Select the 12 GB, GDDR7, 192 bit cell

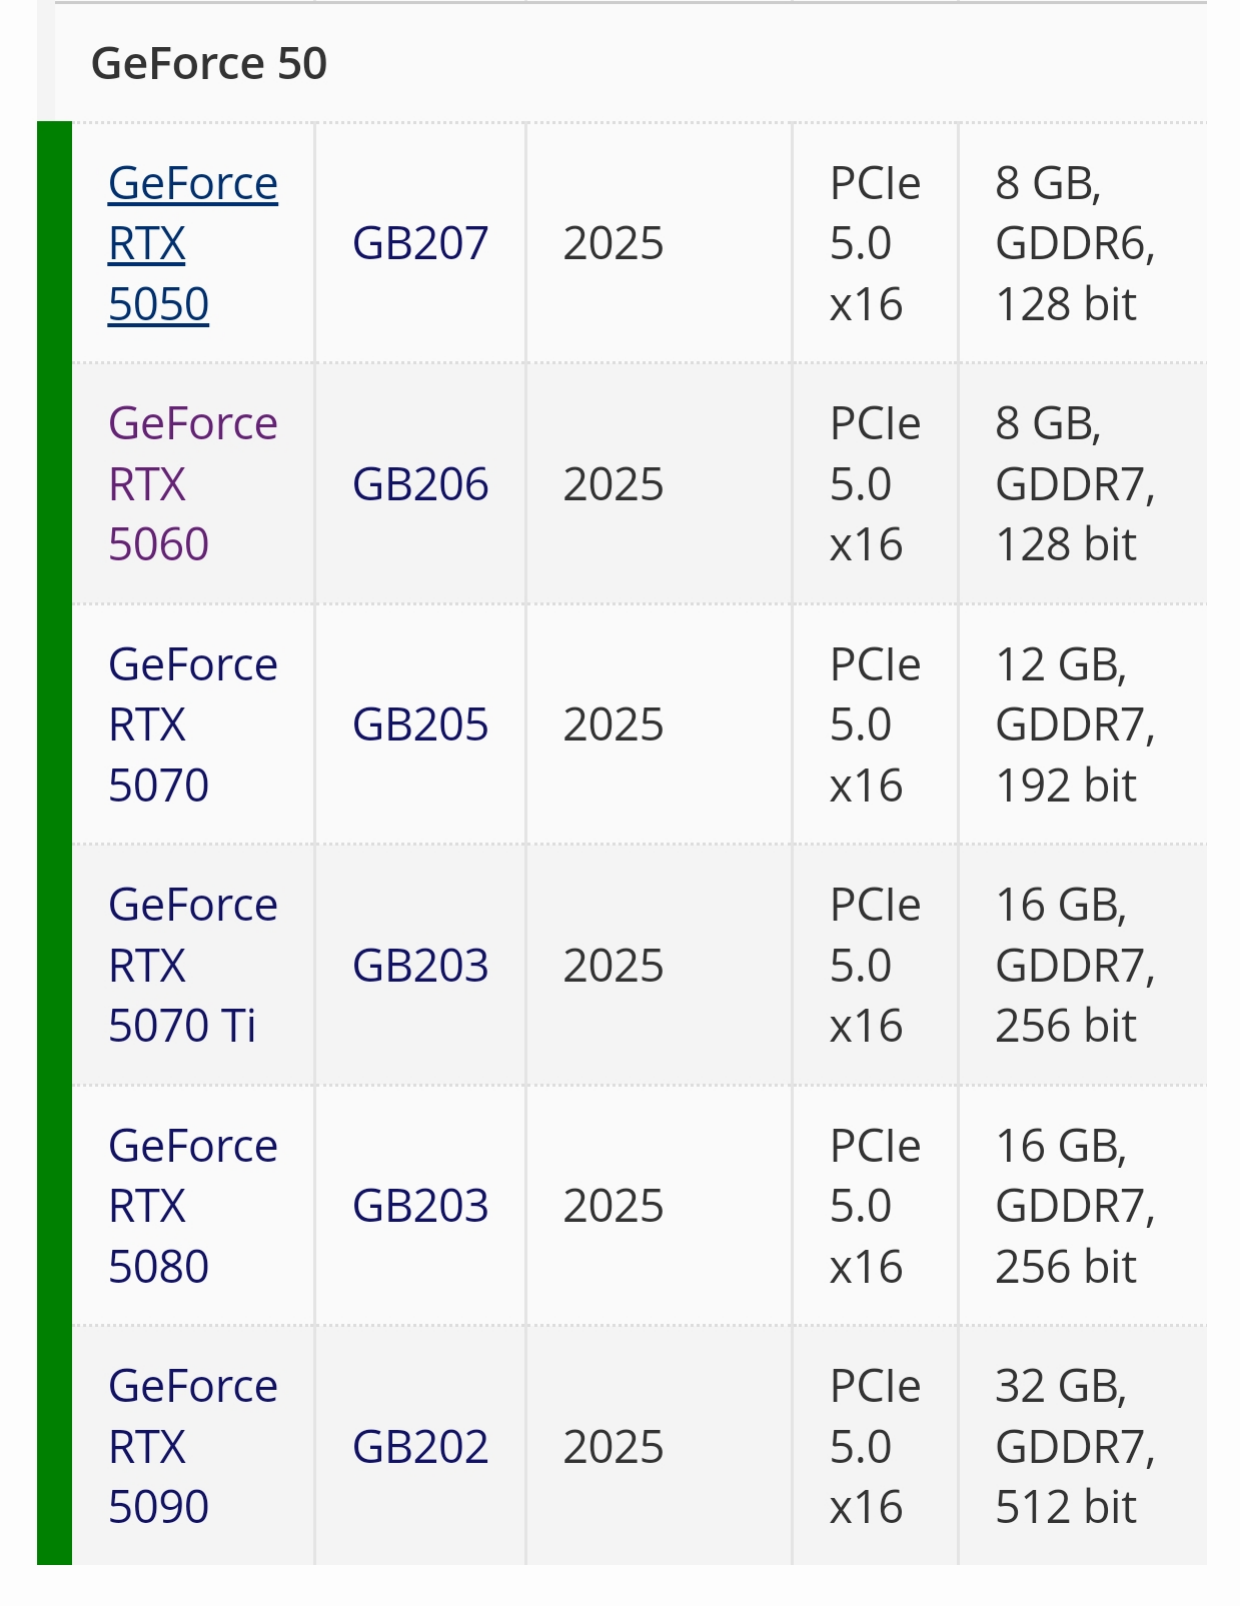click(1075, 725)
